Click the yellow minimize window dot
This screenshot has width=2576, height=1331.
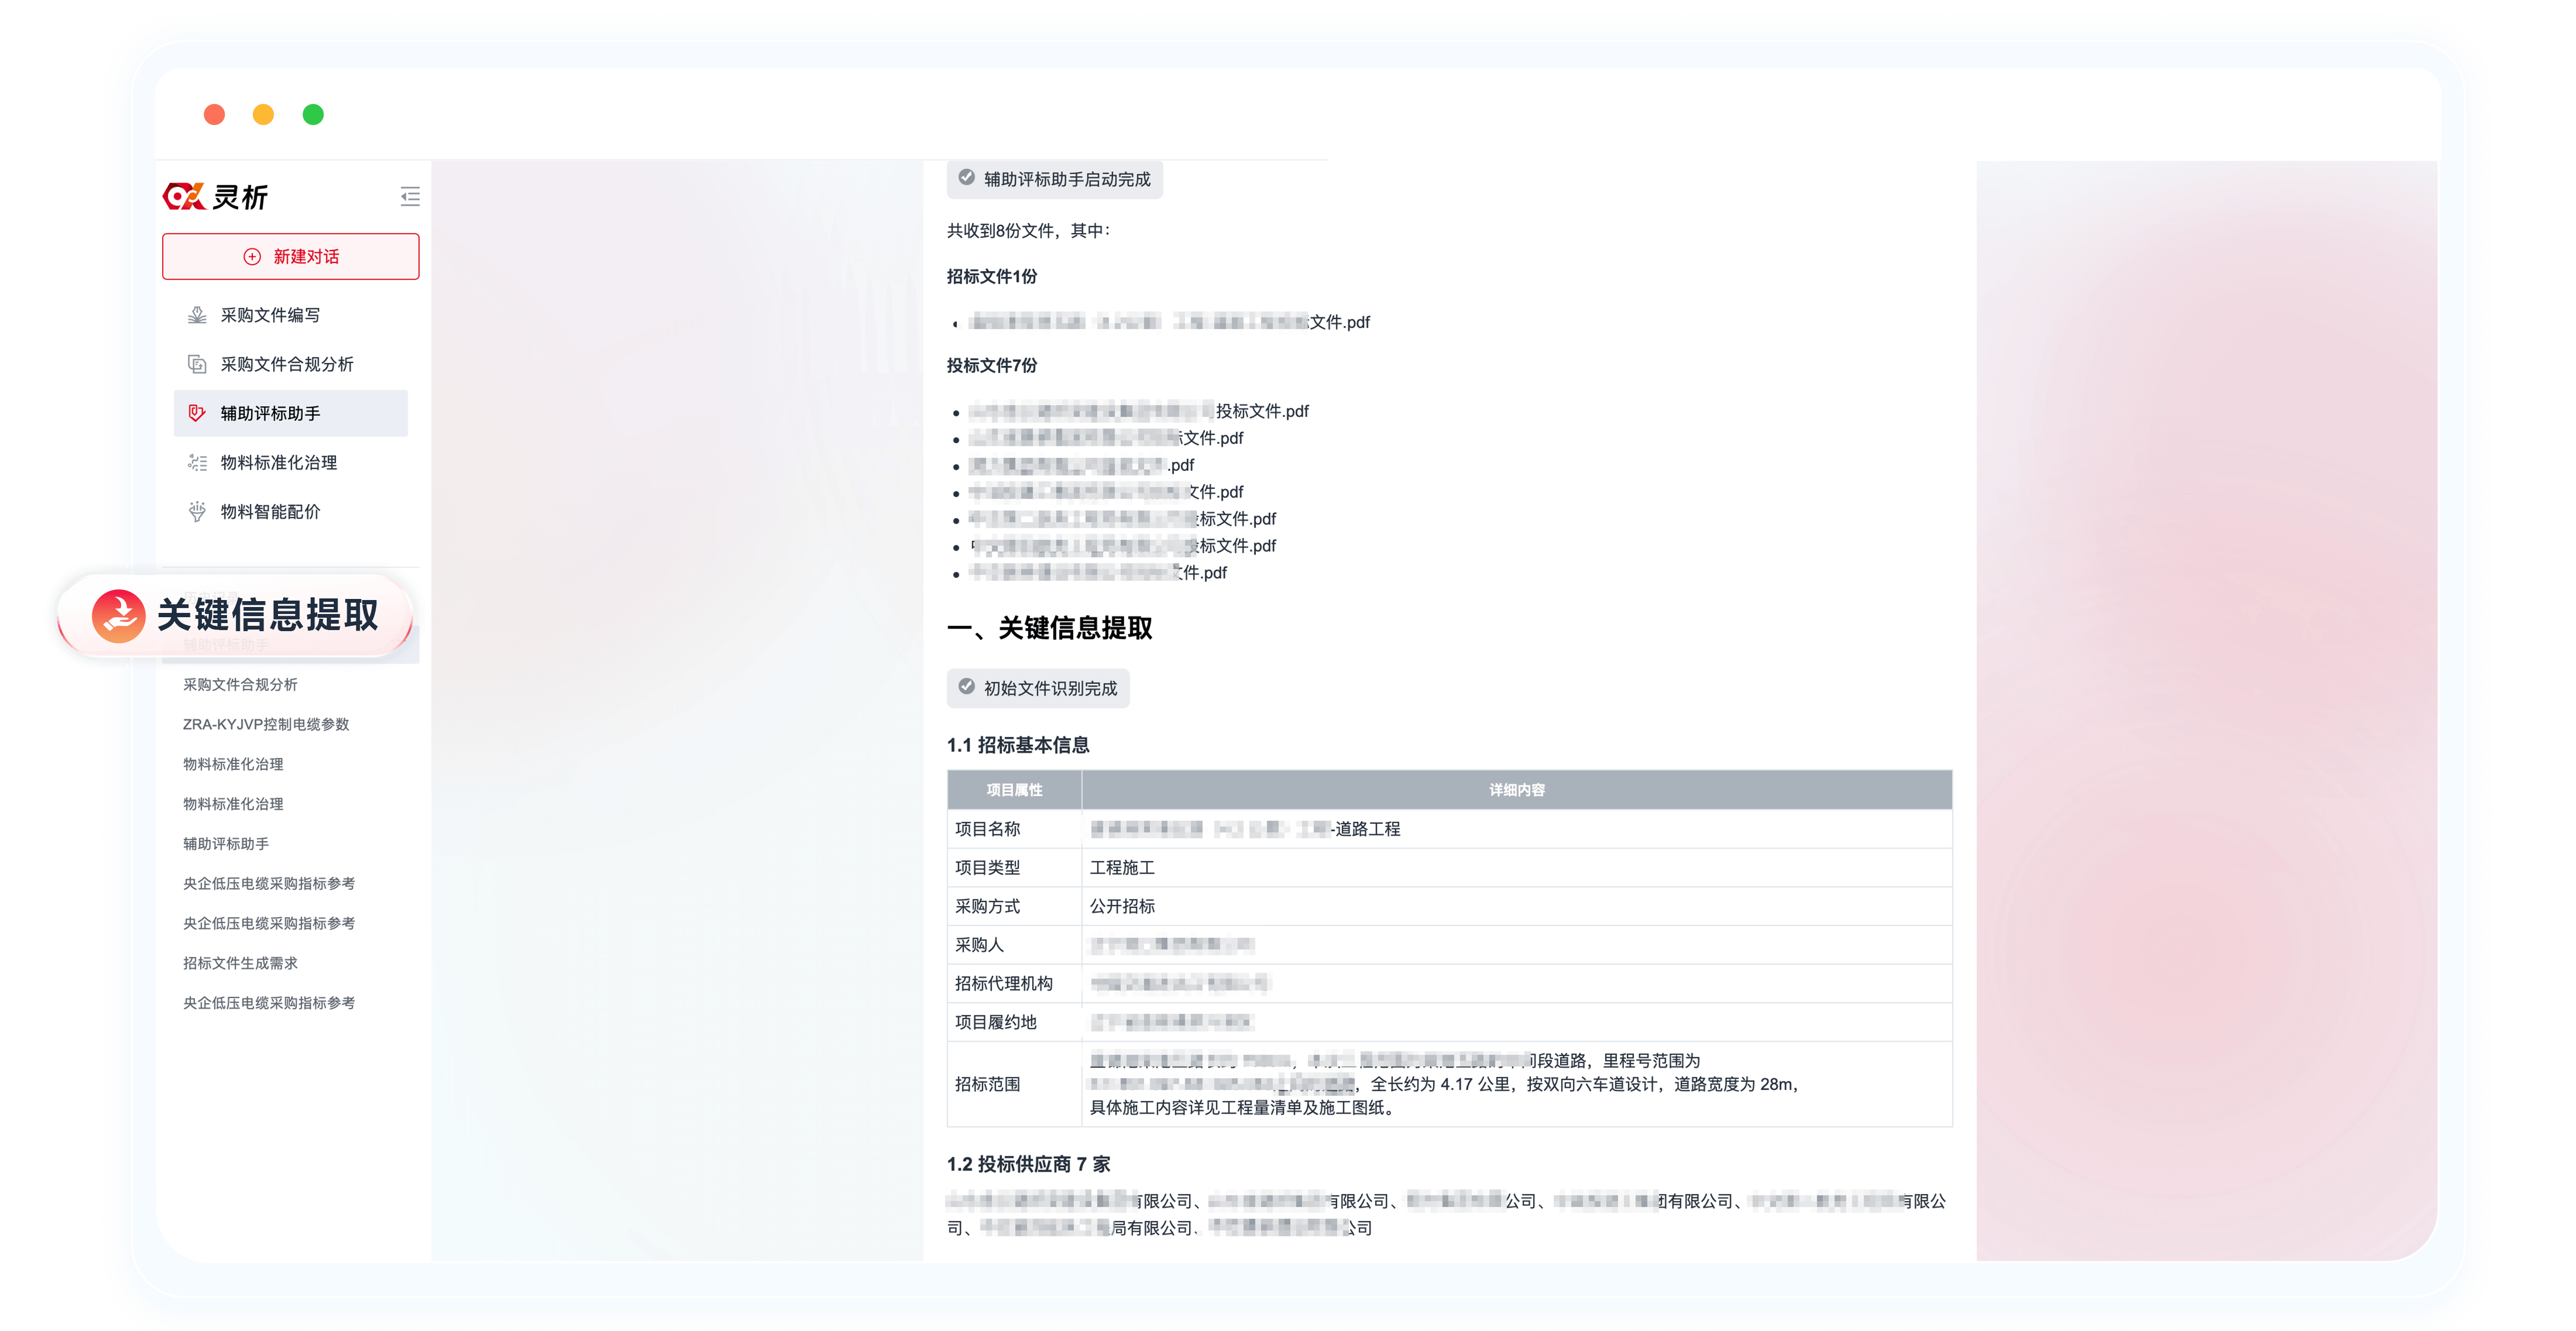click(263, 114)
